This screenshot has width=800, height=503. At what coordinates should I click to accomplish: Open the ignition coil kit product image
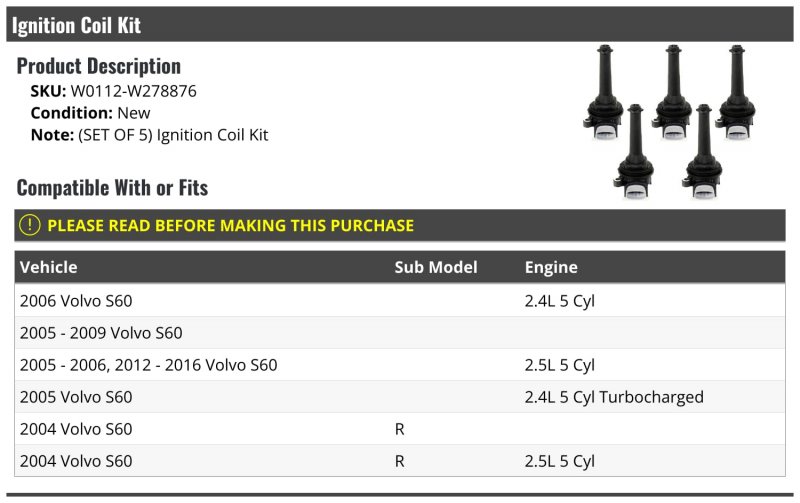tap(669, 121)
